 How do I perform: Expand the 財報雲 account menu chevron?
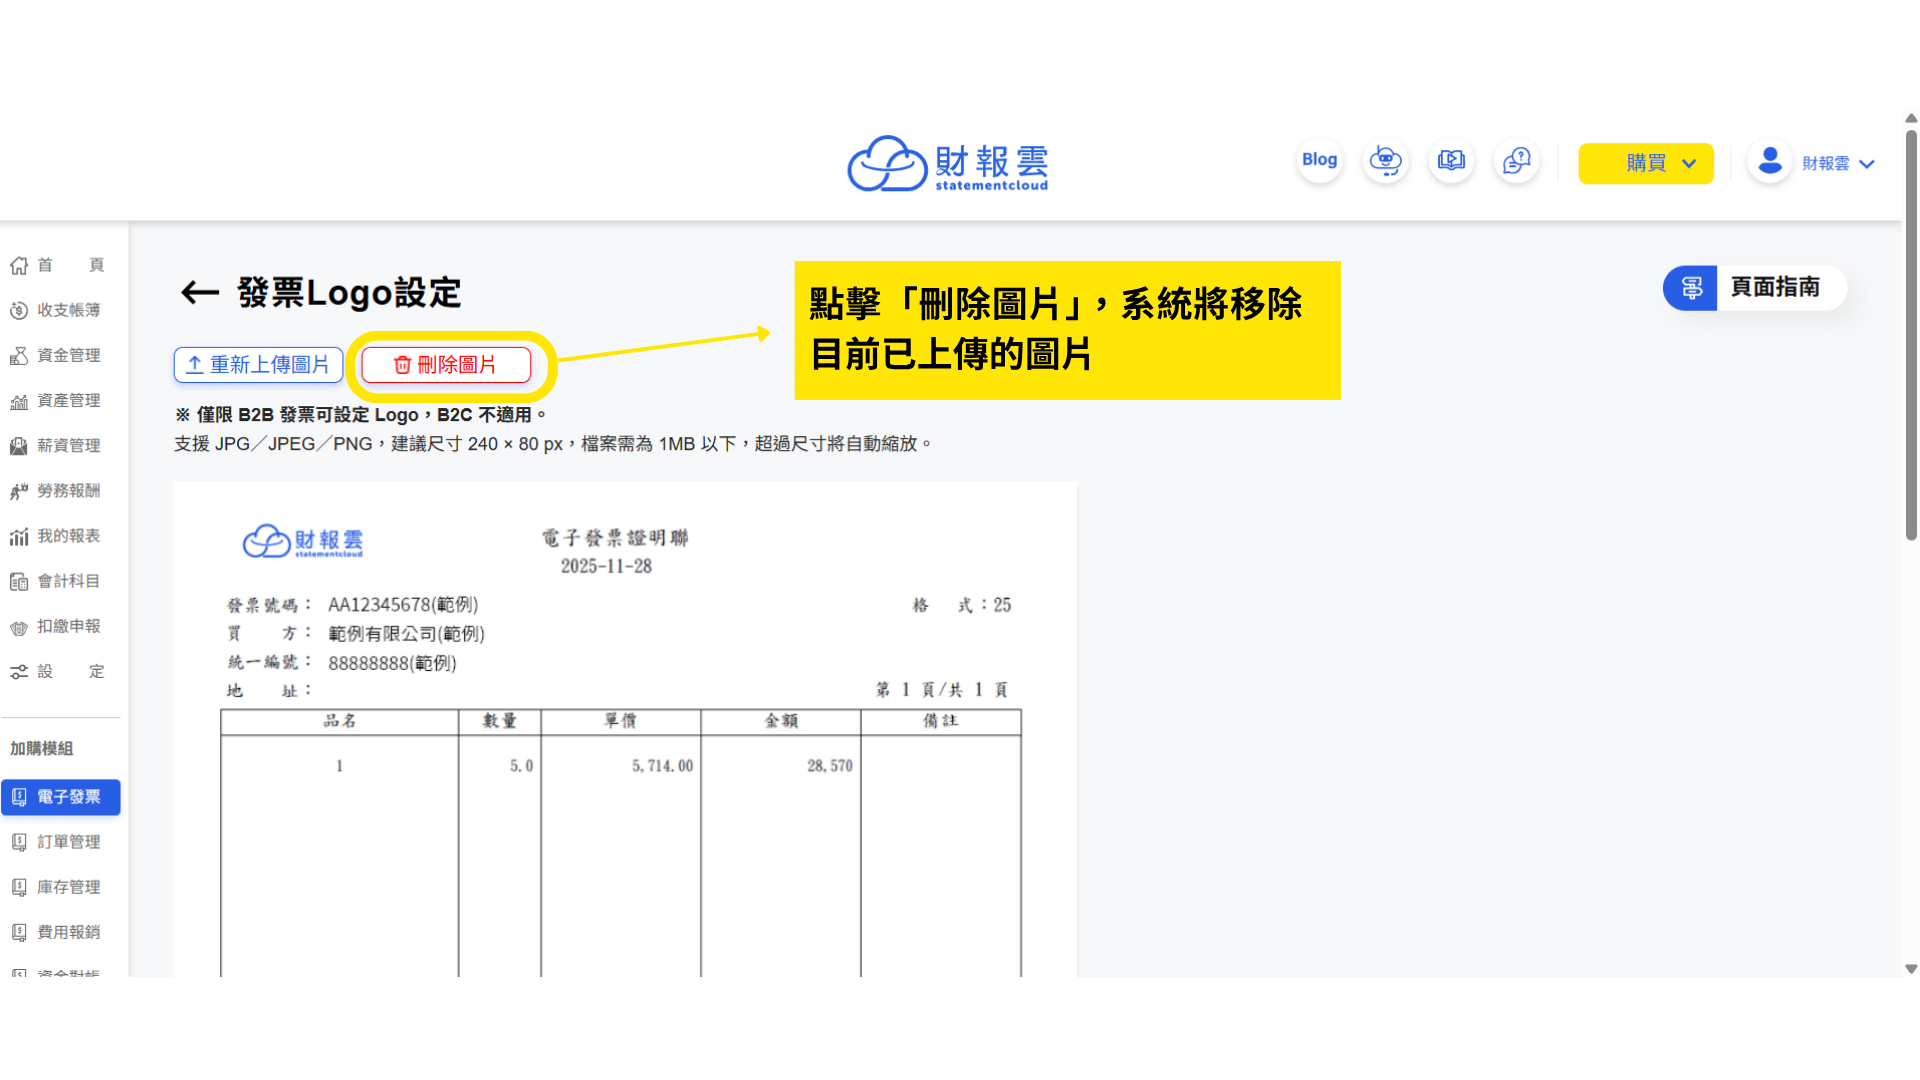tap(1867, 164)
